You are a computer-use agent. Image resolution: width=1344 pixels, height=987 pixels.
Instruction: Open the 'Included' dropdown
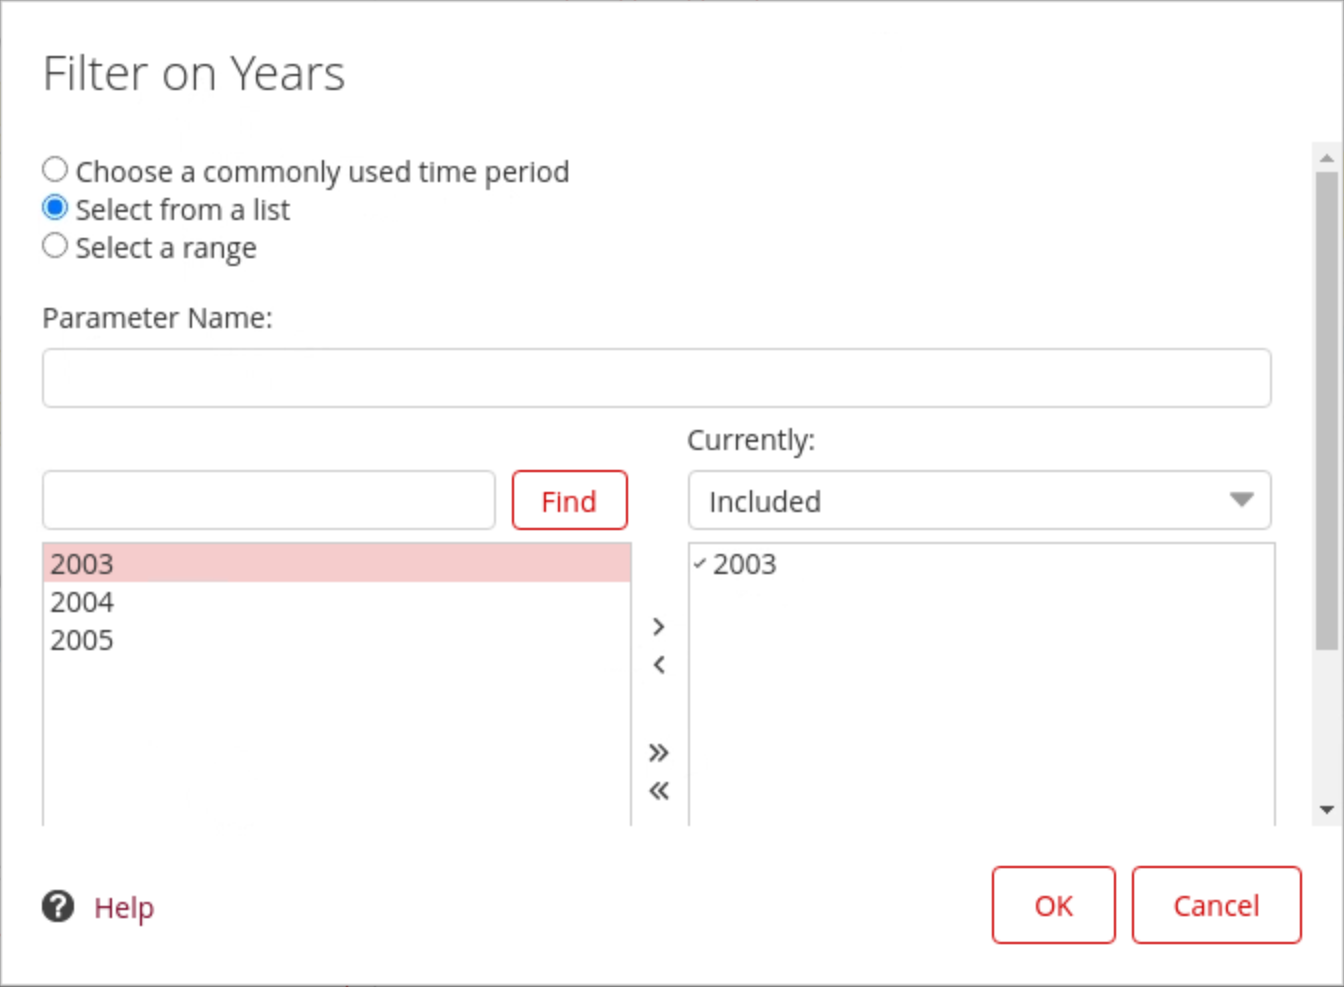[978, 501]
